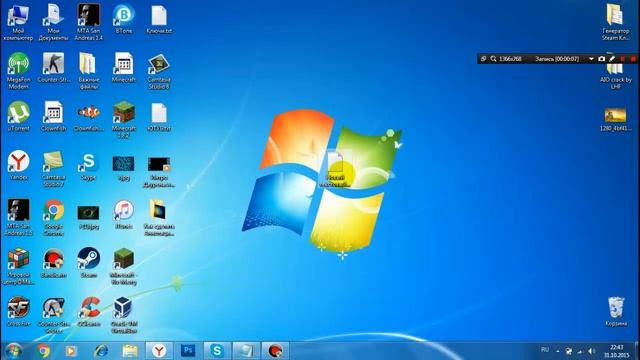Open the Minecraft - No Money shortcut
The width and height of the screenshot is (640, 360).
click(124, 266)
